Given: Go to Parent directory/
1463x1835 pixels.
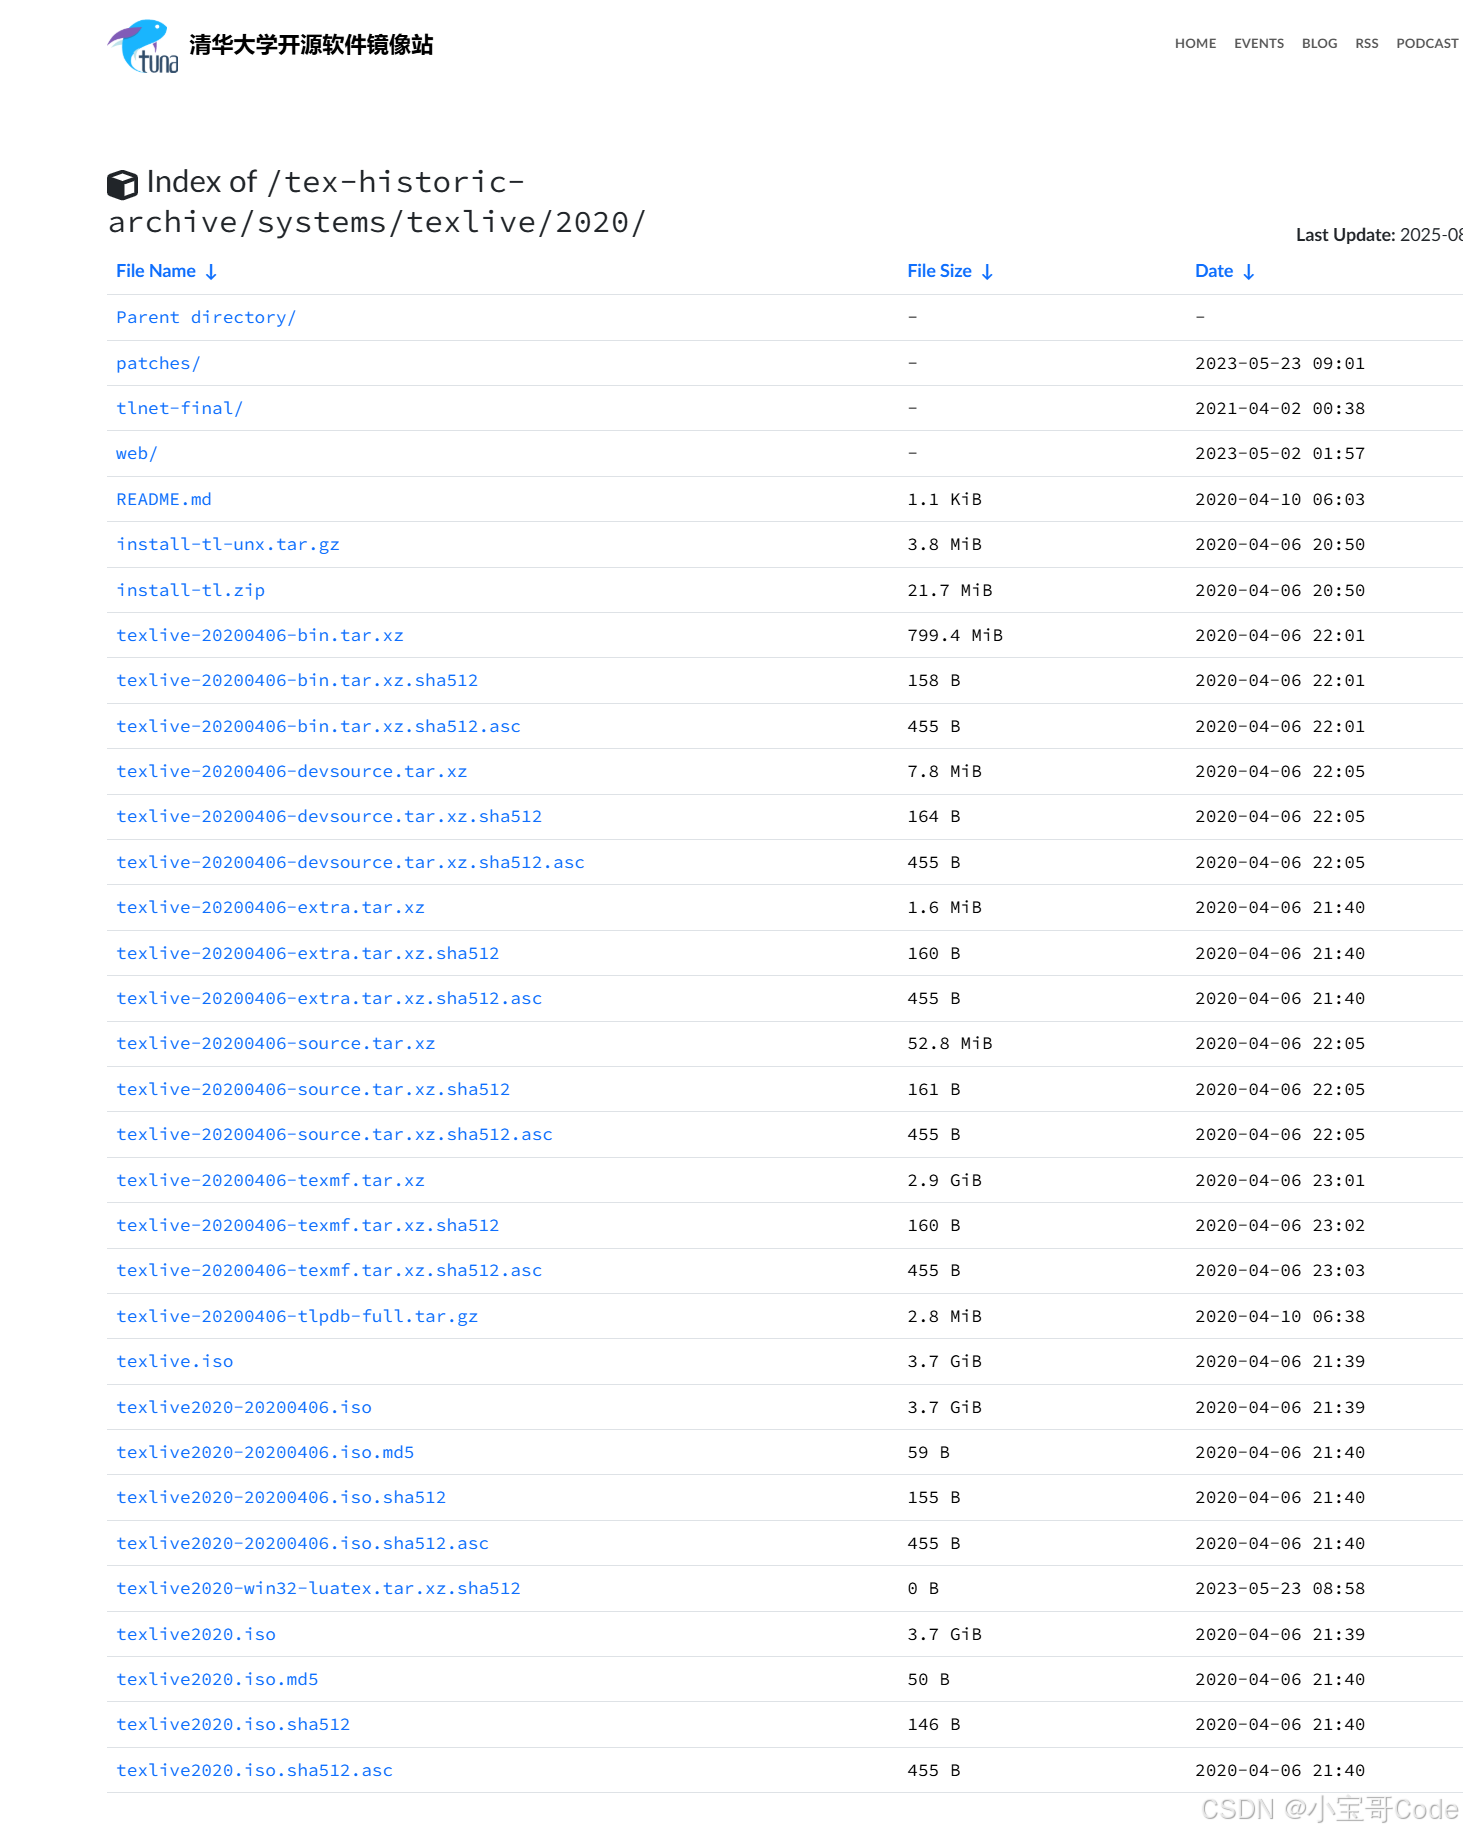Looking at the screenshot, I should tap(206, 317).
